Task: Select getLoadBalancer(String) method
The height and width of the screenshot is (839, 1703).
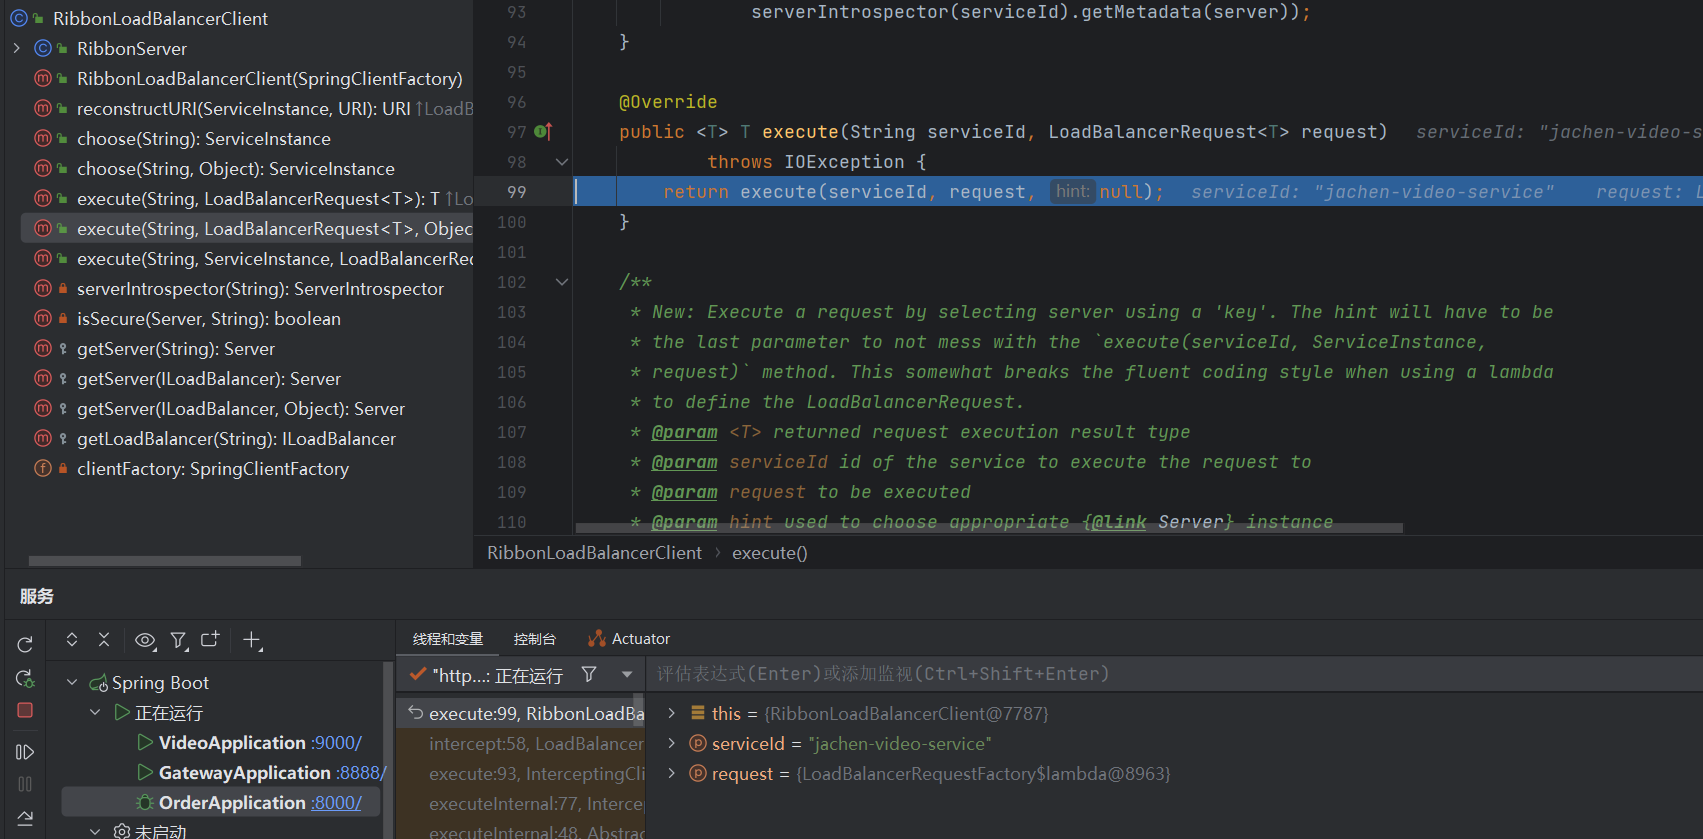Action: 236,438
